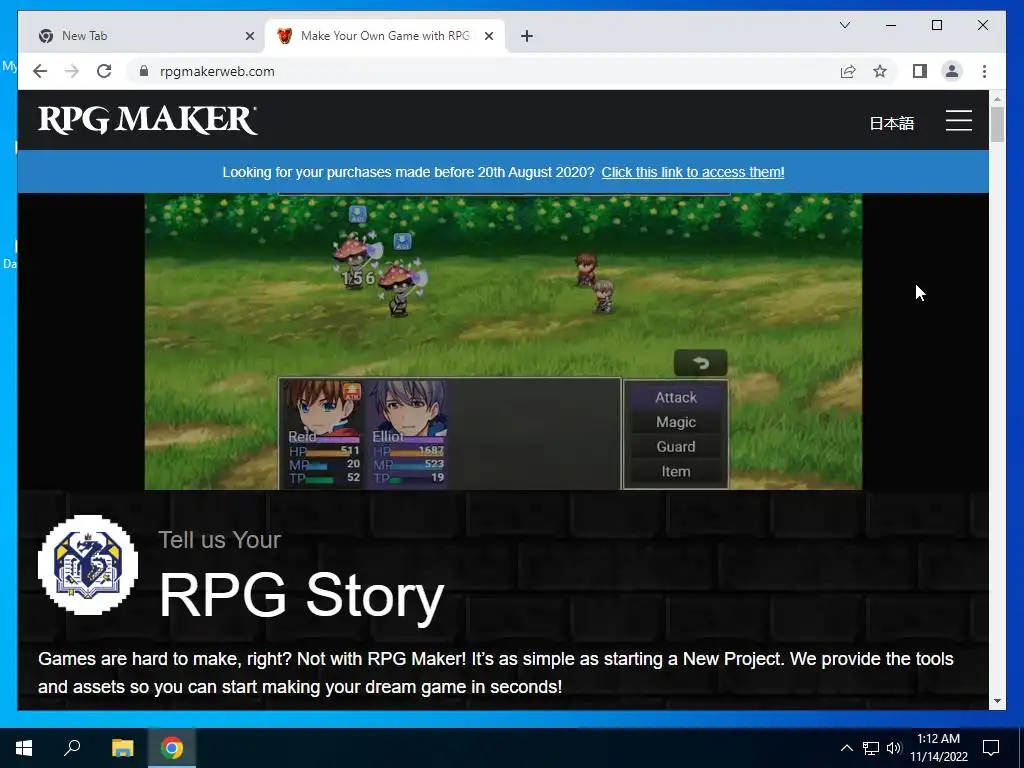Share this page using the share icon
This screenshot has height=768, width=1024.
tap(848, 71)
